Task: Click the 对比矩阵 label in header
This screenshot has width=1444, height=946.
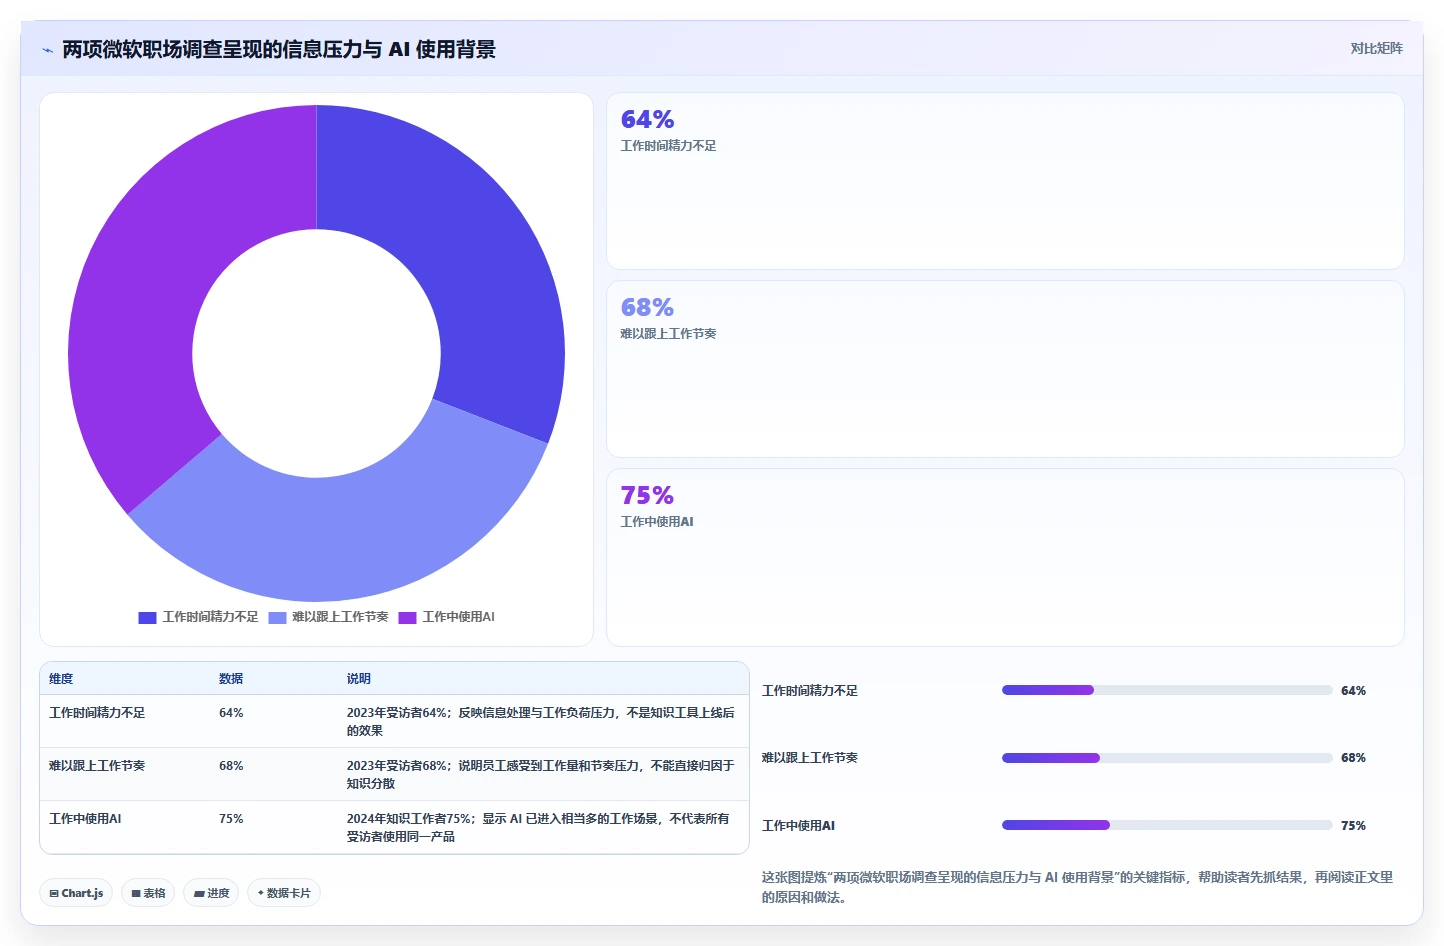Action: (1376, 48)
